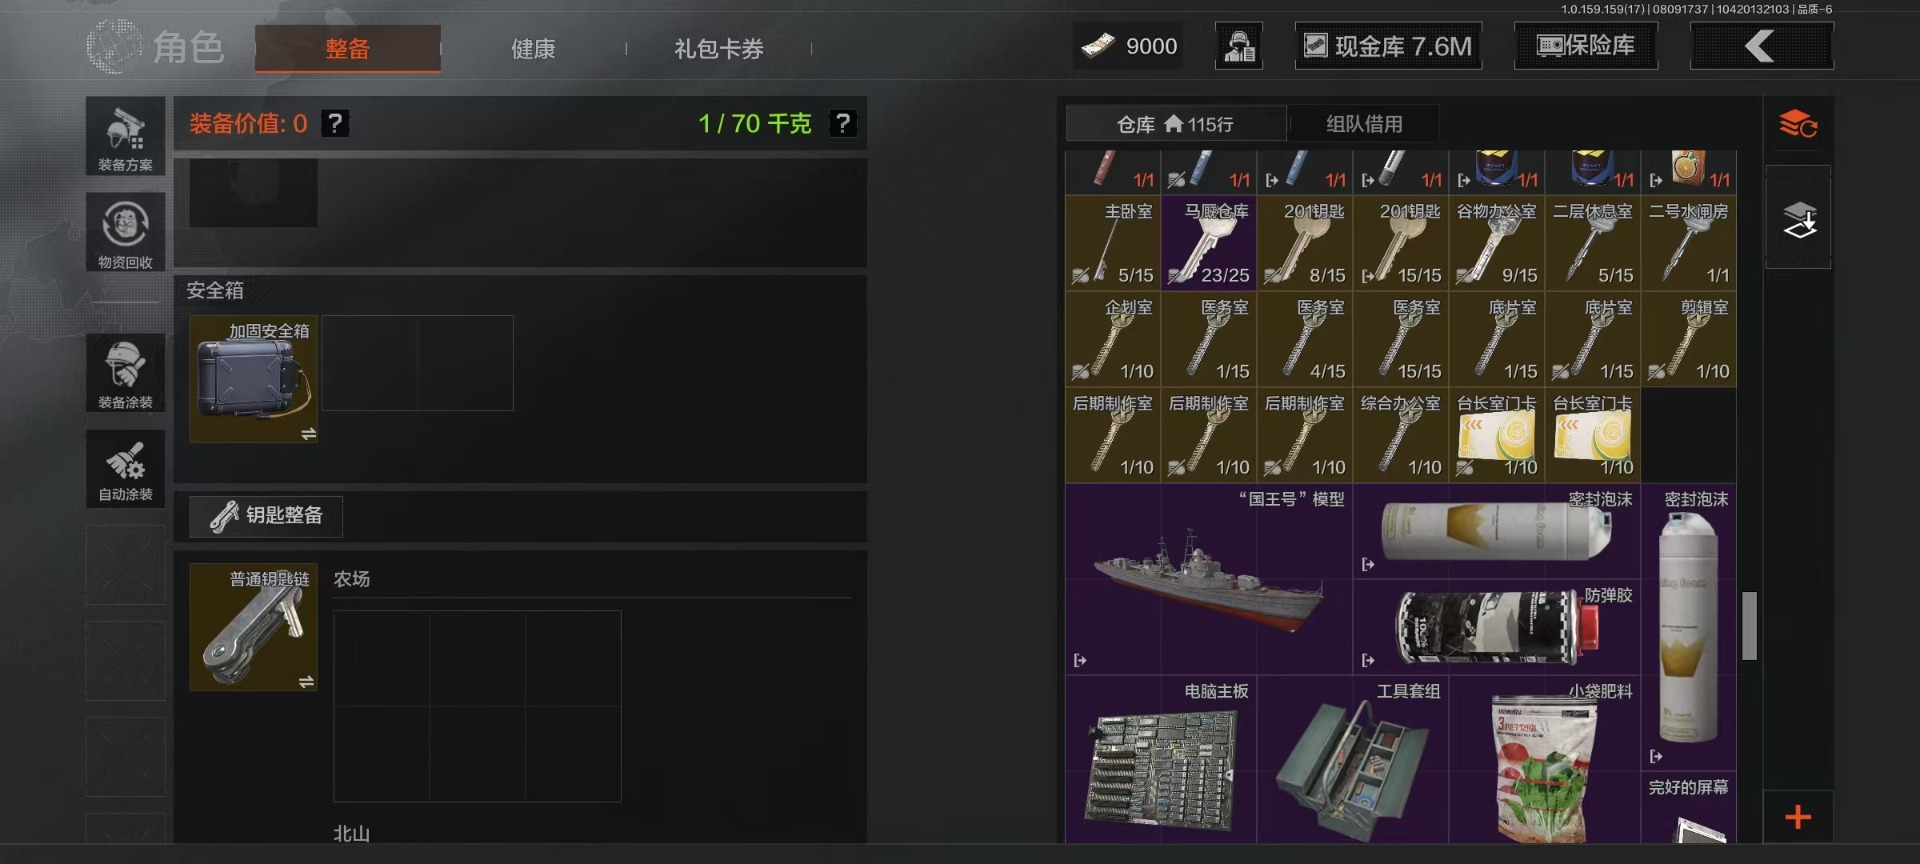
Task: Switch to the 健康 tab
Action: click(x=533, y=48)
